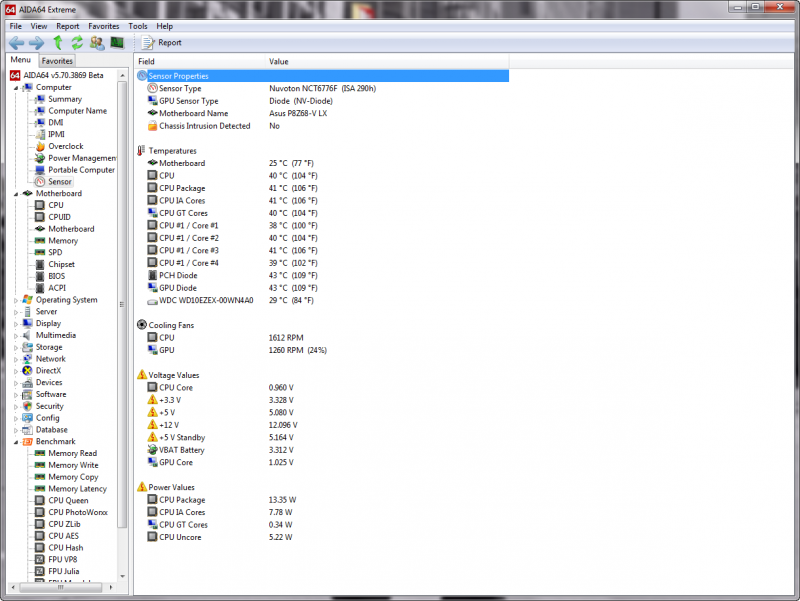Collapse the Motherboard tree node

pos(16,194)
